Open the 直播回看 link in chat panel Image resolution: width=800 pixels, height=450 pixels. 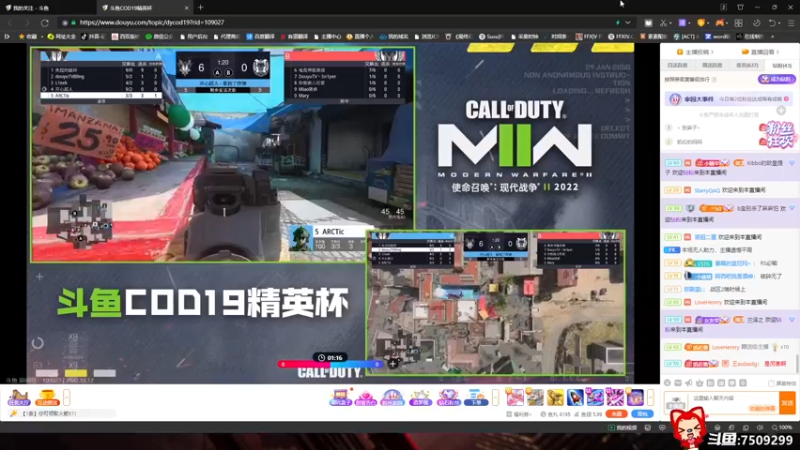(x=762, y=52)
